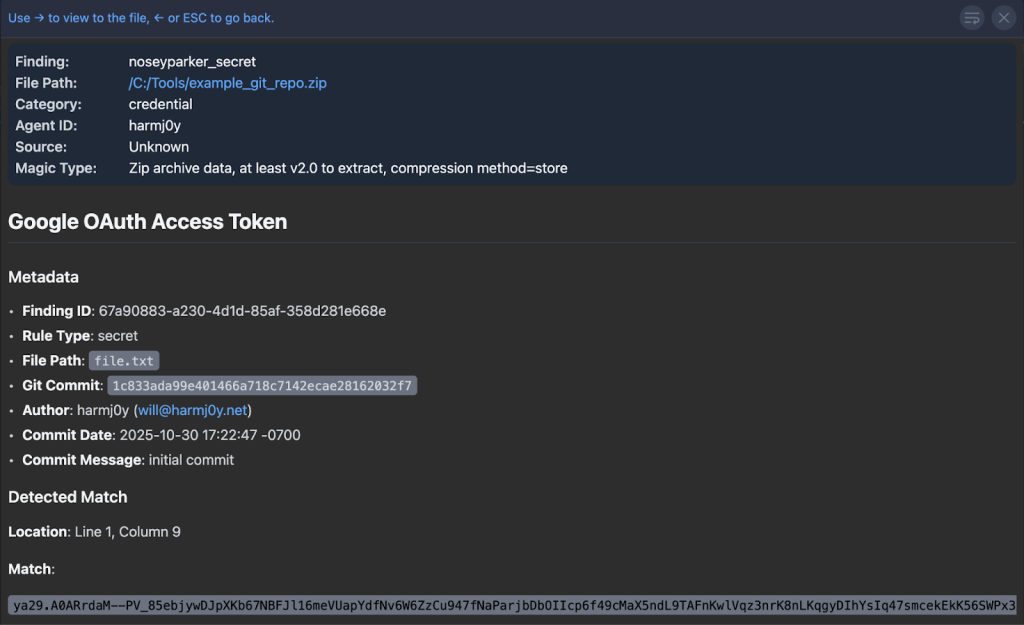Click the credential category value
This screenshot has height=625, width=1024.
pyautogui.click(x=160, y=104)
